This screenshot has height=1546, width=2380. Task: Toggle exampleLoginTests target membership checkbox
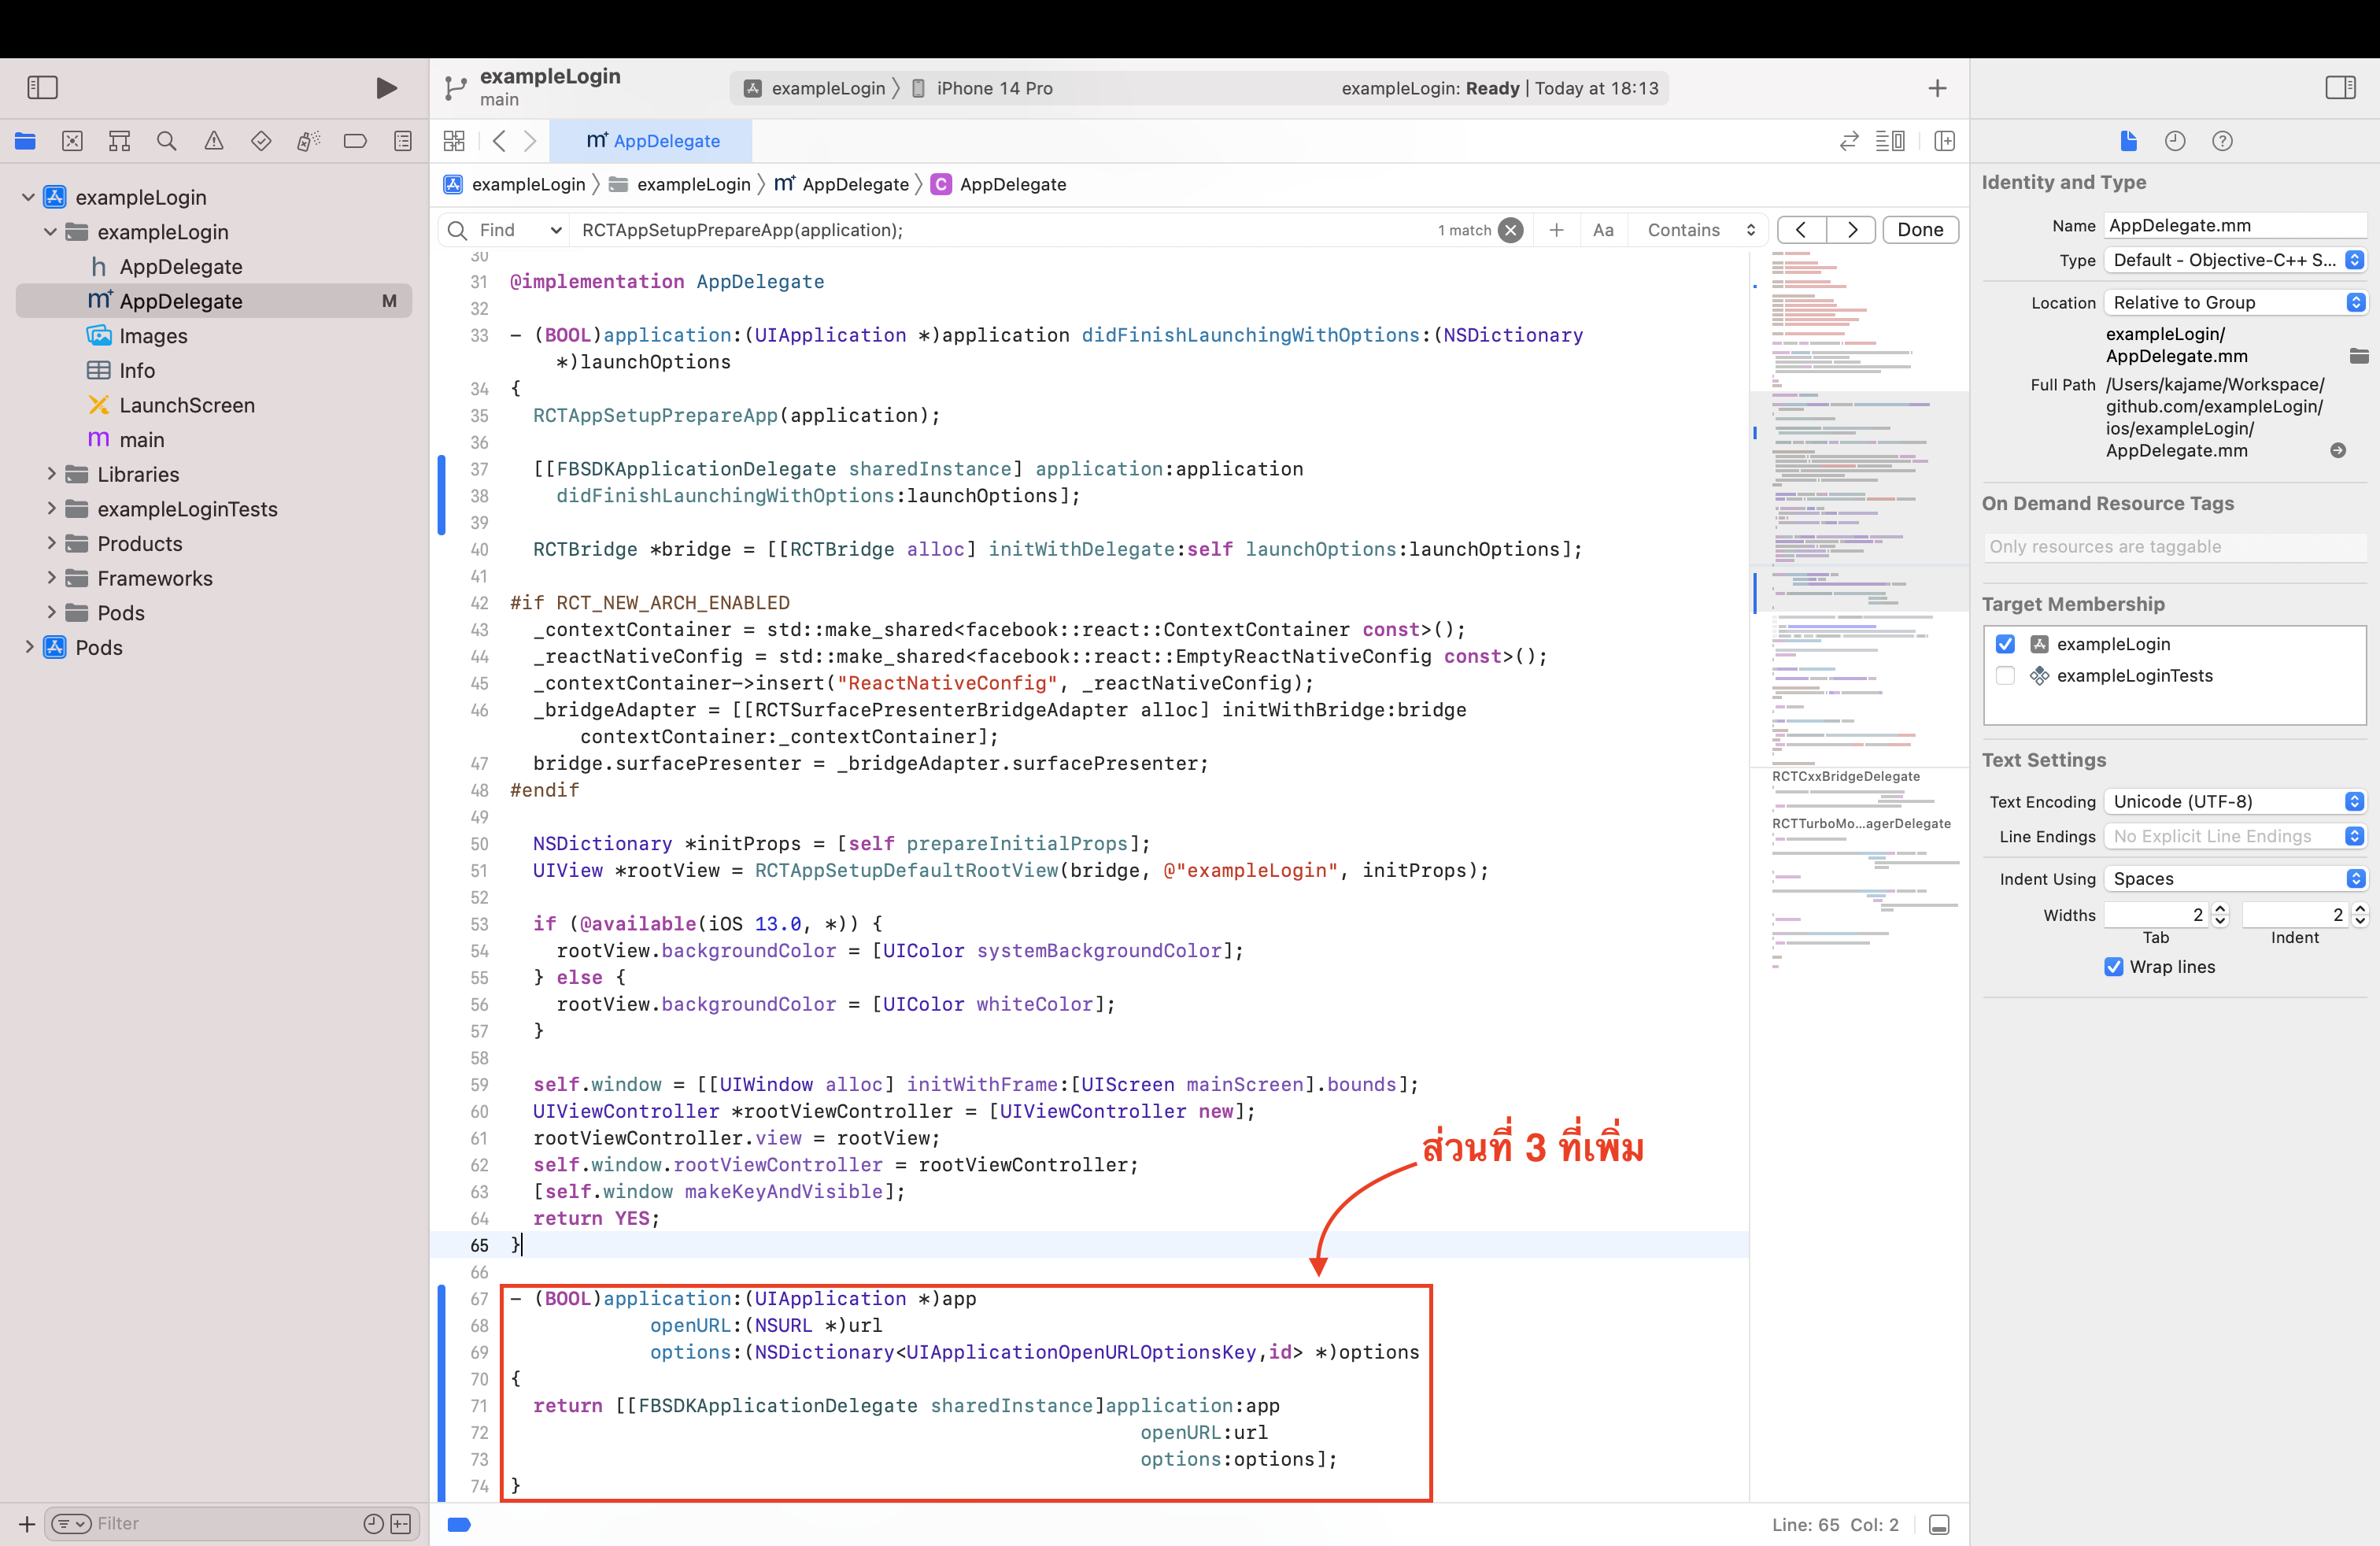pos(2005,676)
